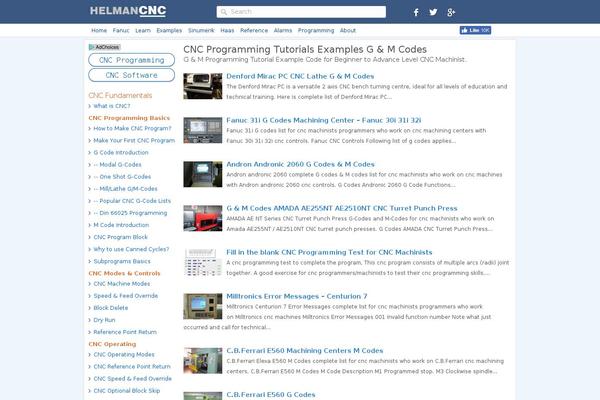Click the Milltronics Centurion 7 thumbnail
The image size is (600, 400).
[x=203, y=307]
